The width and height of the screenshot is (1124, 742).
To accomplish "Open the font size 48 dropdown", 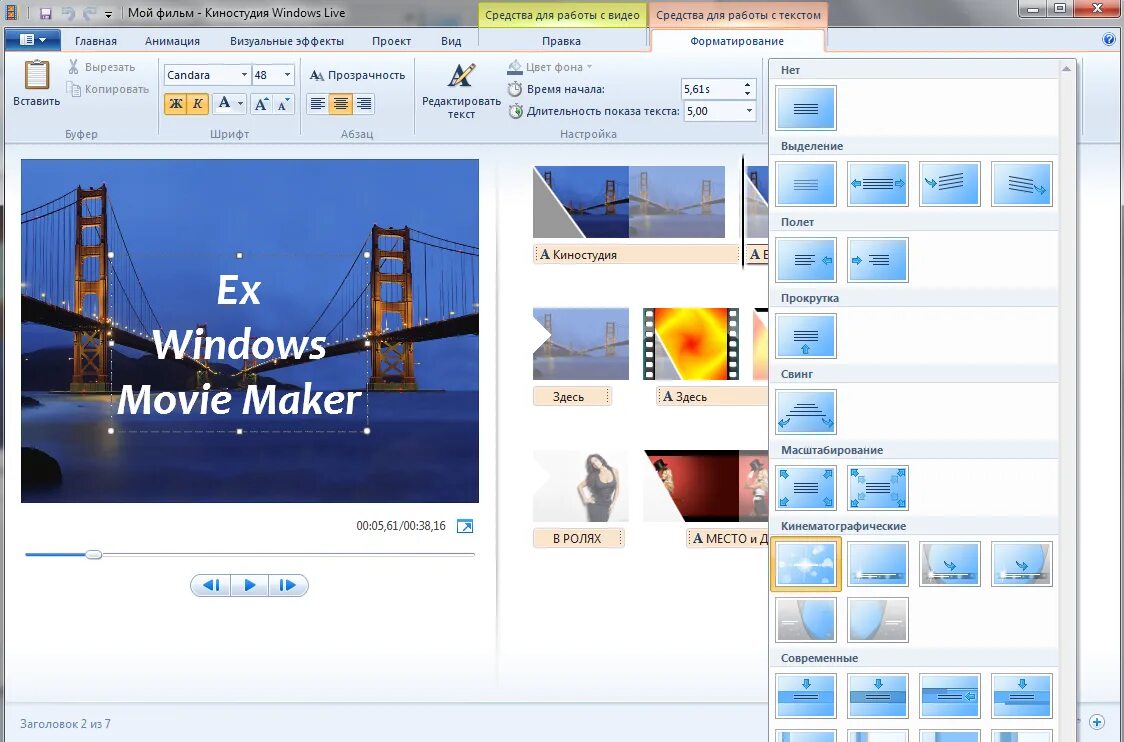I will [287, 75].
